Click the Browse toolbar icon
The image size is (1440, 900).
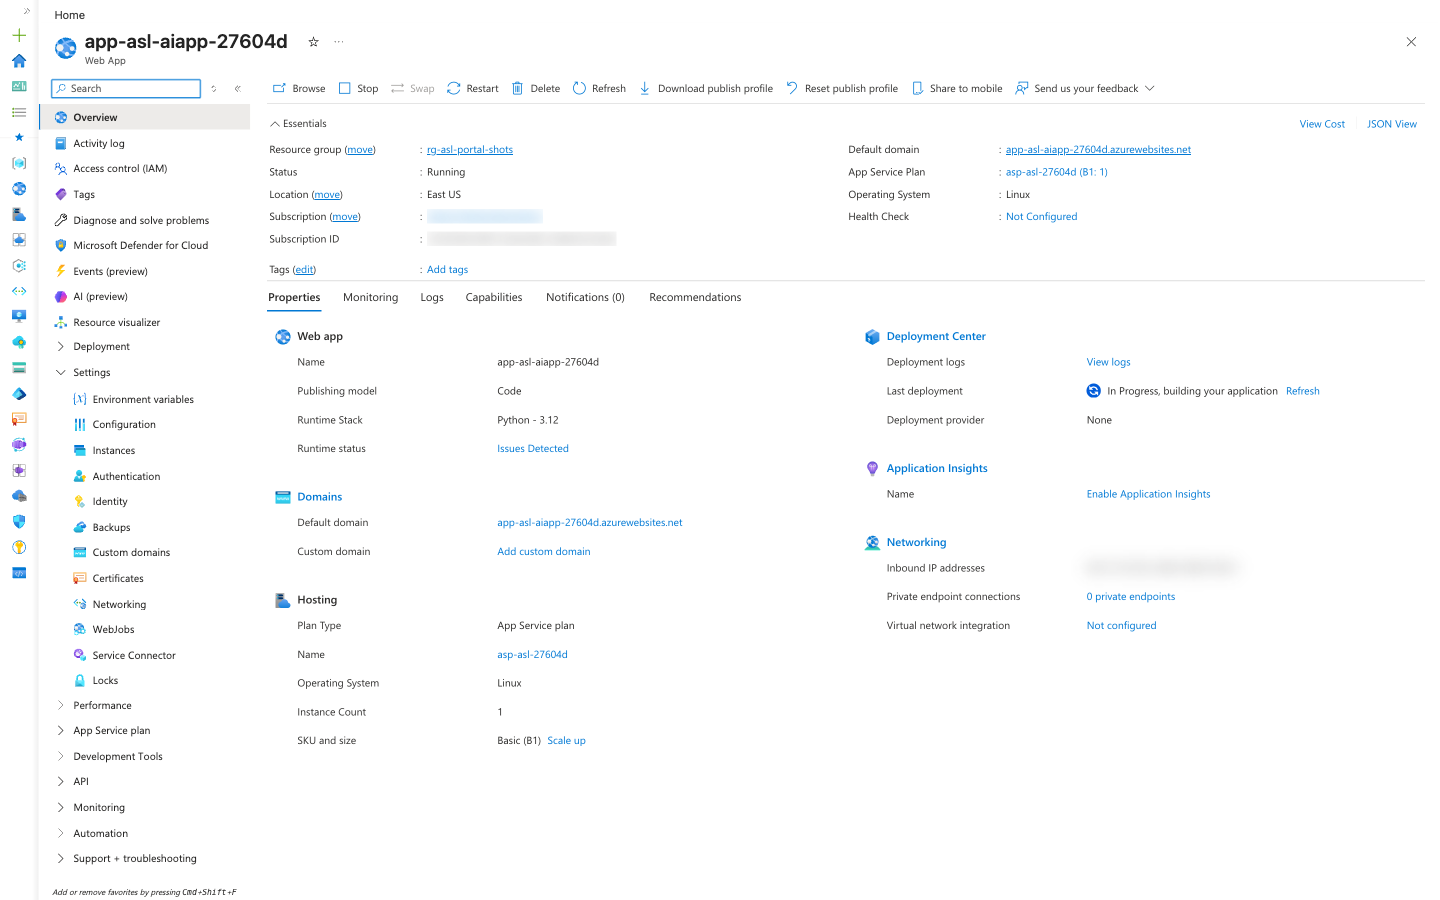coord(279,88)
